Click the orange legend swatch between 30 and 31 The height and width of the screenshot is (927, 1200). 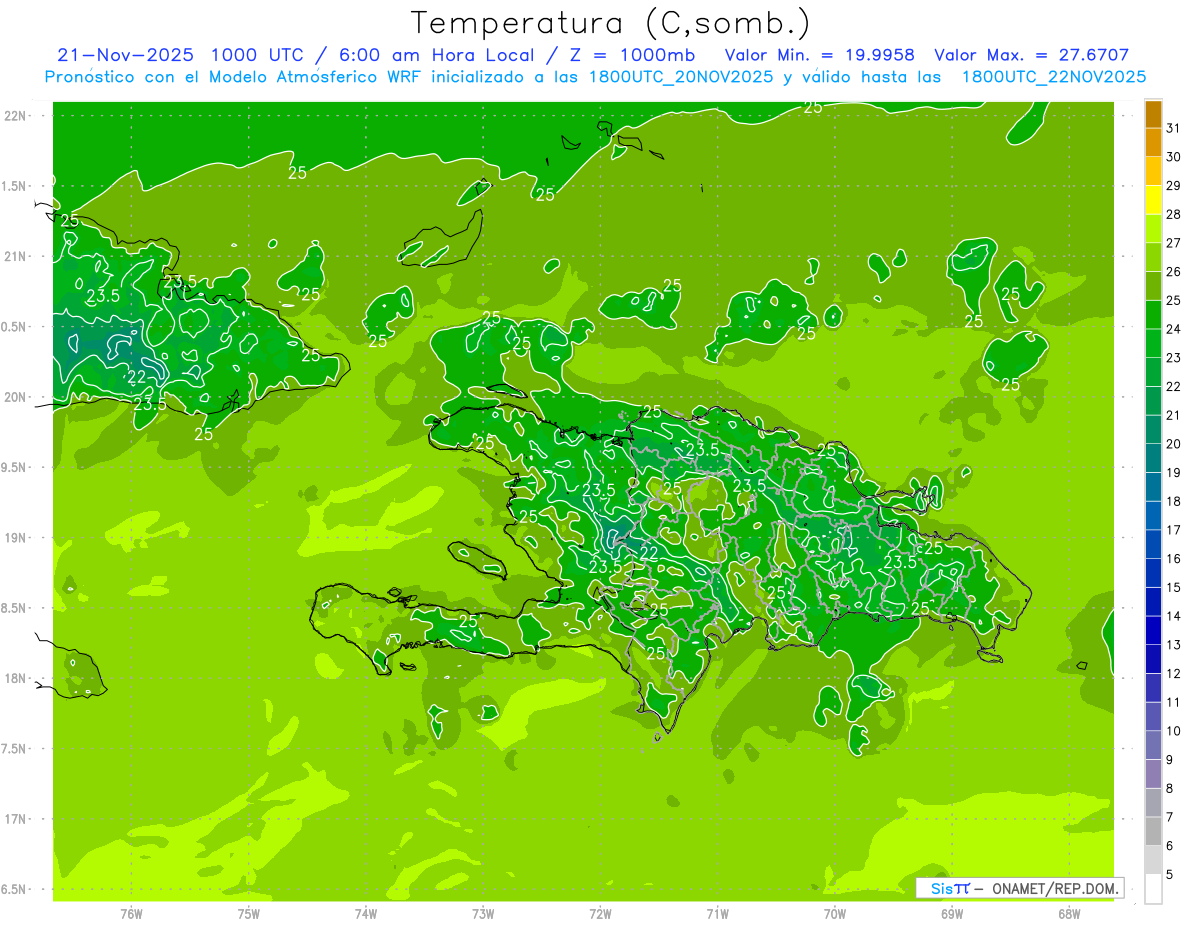tap(1153, 143)
